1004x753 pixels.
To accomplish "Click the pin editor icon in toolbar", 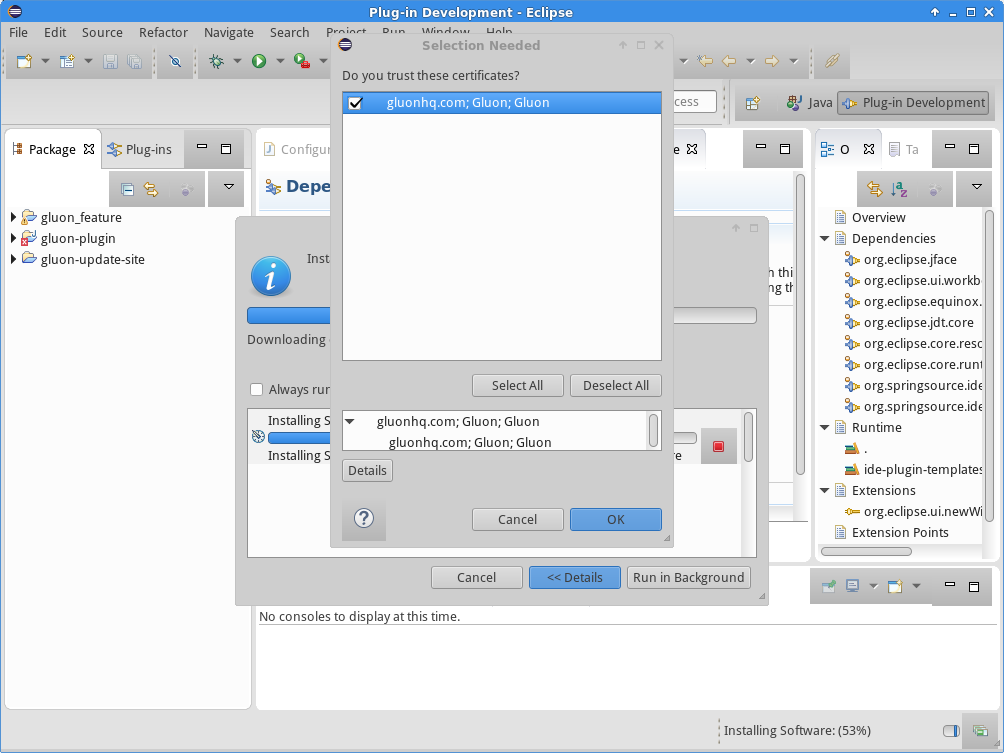I will tap(832, 61).
